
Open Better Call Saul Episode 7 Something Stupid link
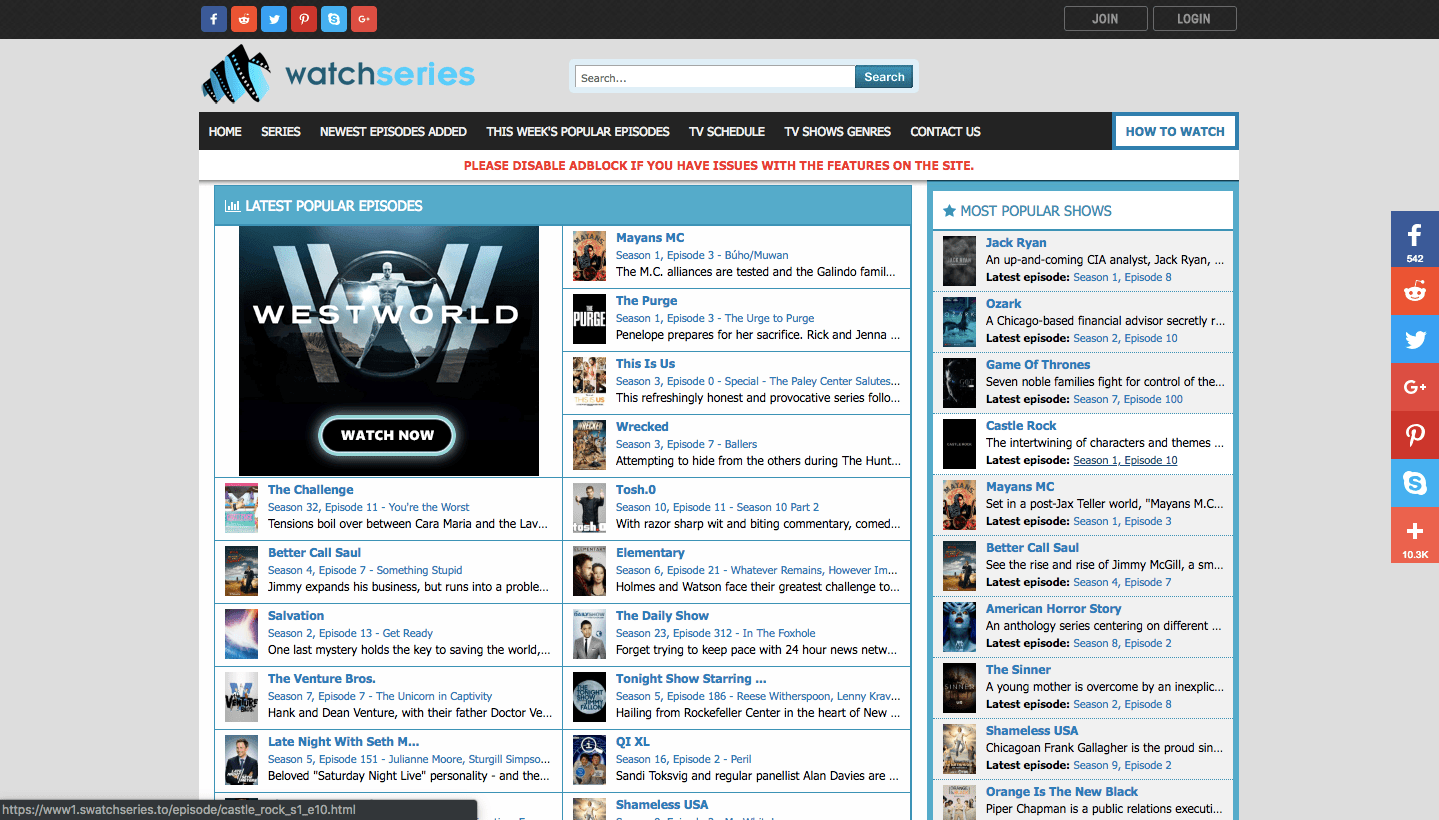point(365,570)
